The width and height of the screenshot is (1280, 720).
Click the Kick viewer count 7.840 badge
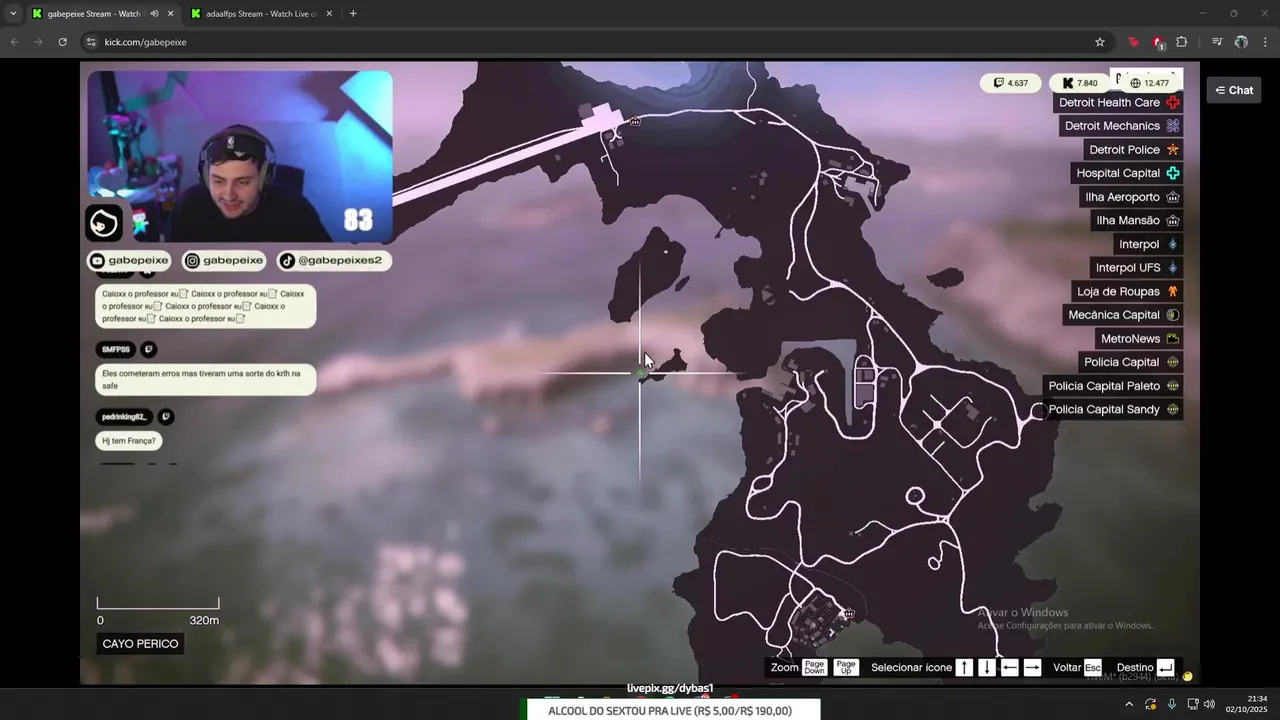coord(1079,83)
